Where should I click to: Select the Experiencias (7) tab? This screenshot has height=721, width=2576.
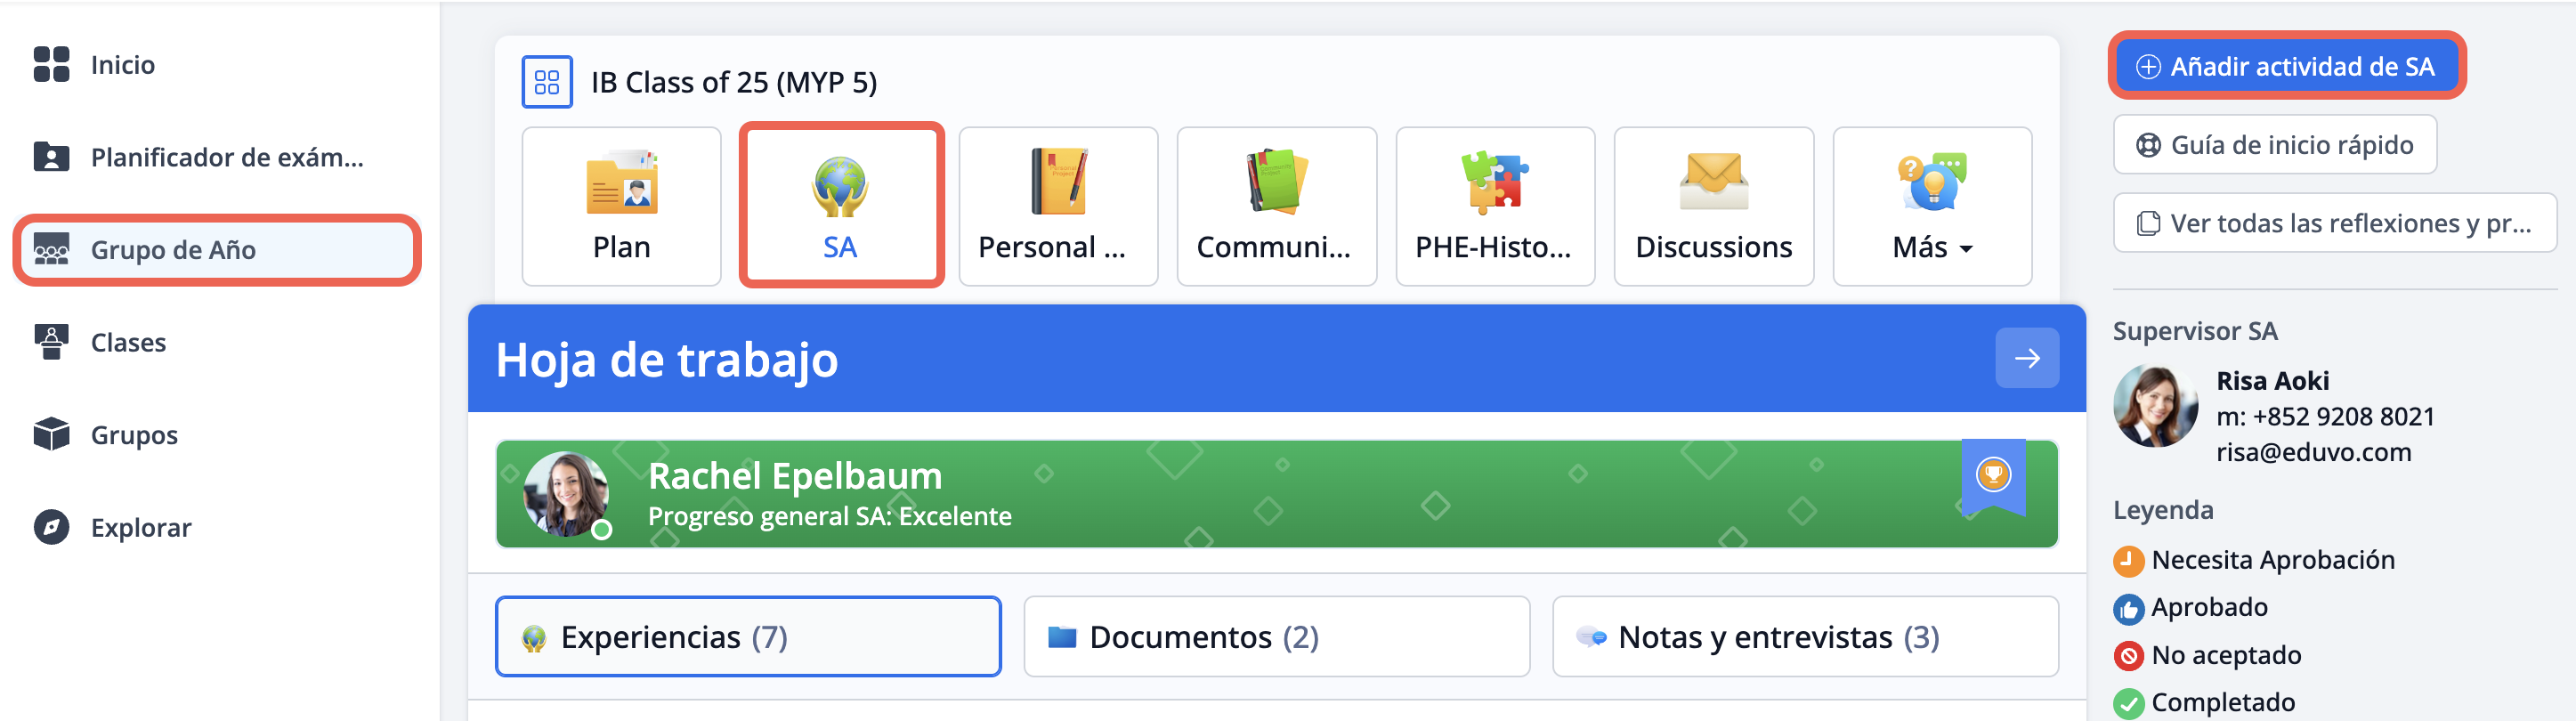pos(748,637)
